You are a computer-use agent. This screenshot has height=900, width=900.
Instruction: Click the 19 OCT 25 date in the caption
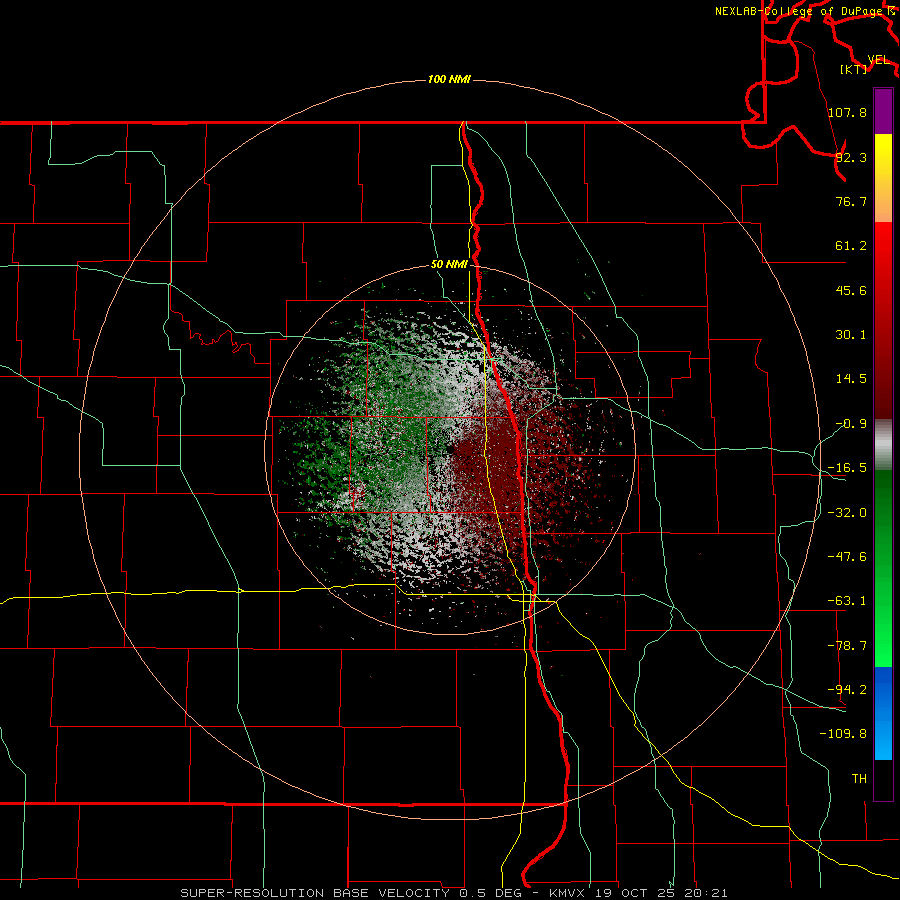(x=634, y=893)
